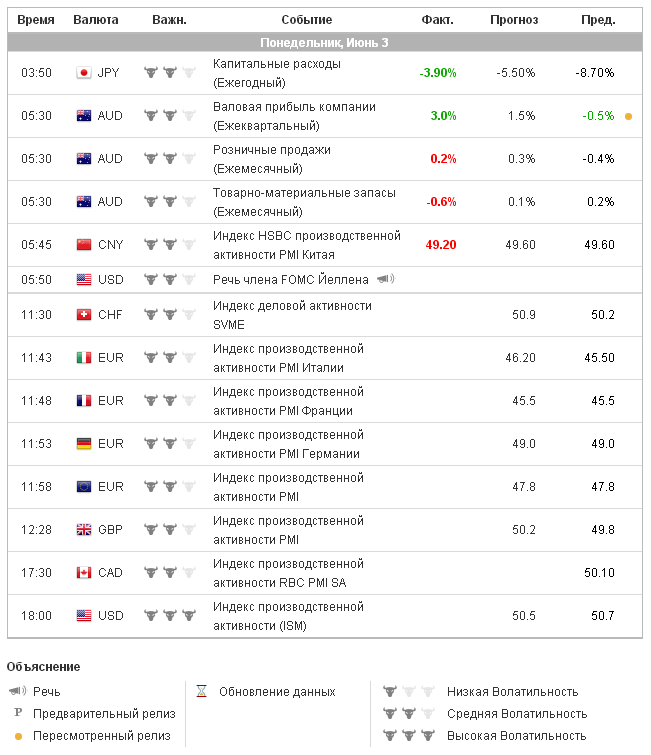Sort by the Время column header
The height and width of the screenshot is (755, 651).
click(x=36, y=20)
